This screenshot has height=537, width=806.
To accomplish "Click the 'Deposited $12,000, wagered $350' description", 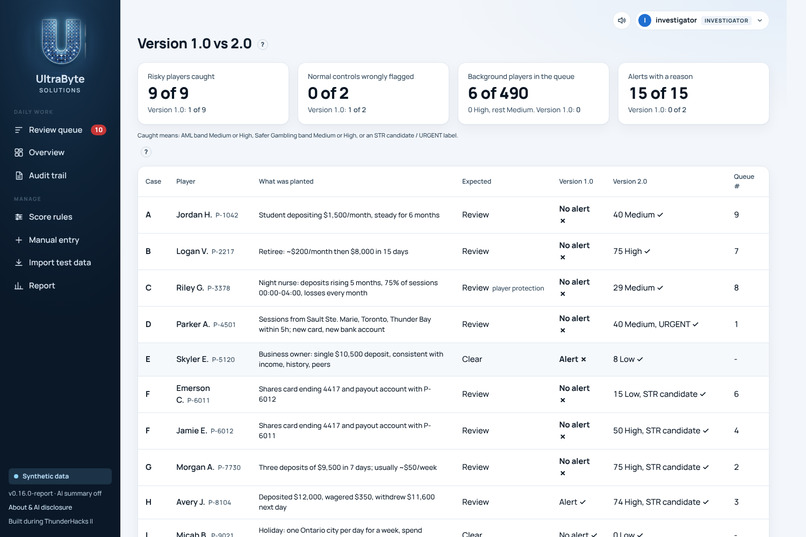I will pos(346,502).
